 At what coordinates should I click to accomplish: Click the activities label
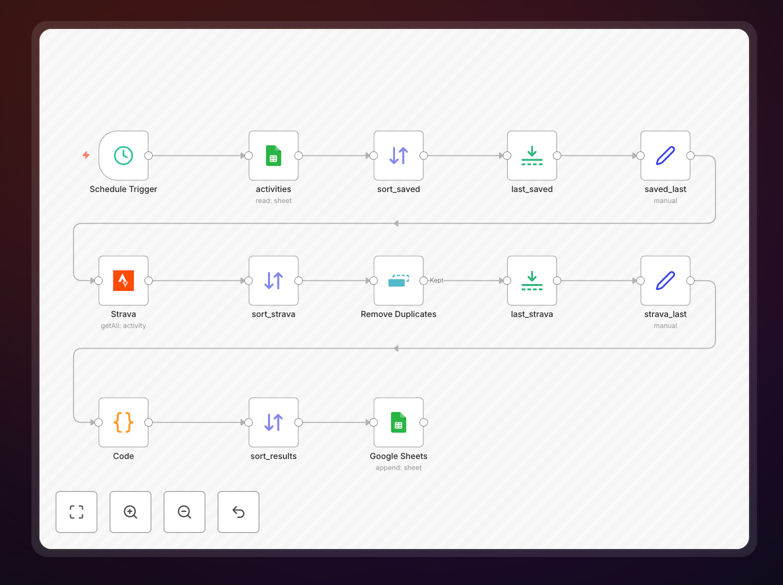coord(274,189)
